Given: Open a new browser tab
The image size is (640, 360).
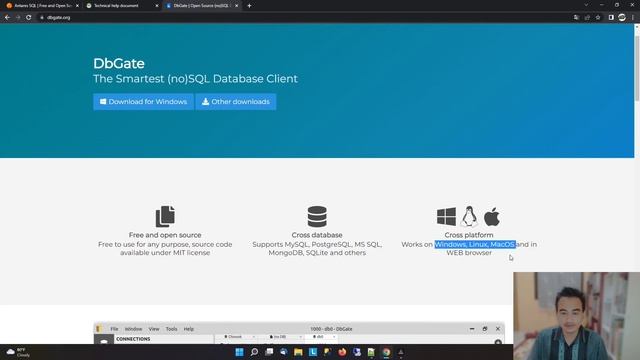Looking at the screenshot, I should click(249, 6).
